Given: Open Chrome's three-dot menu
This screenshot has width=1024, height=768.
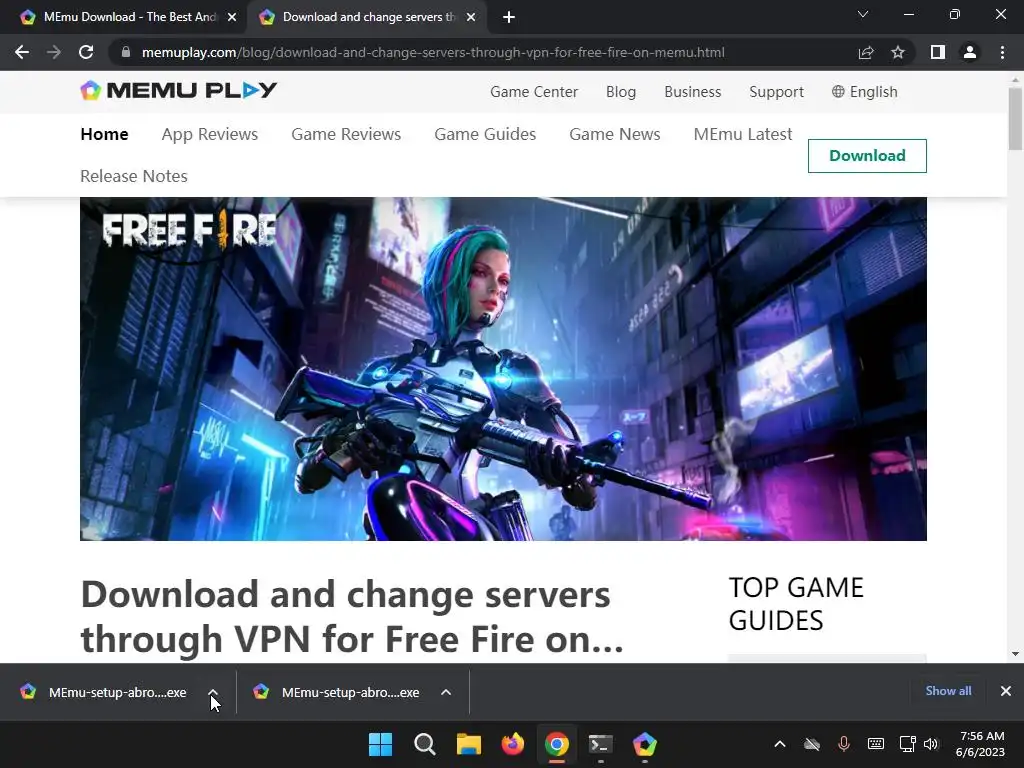Looking at the screenshot, I should click(1002, 52).
